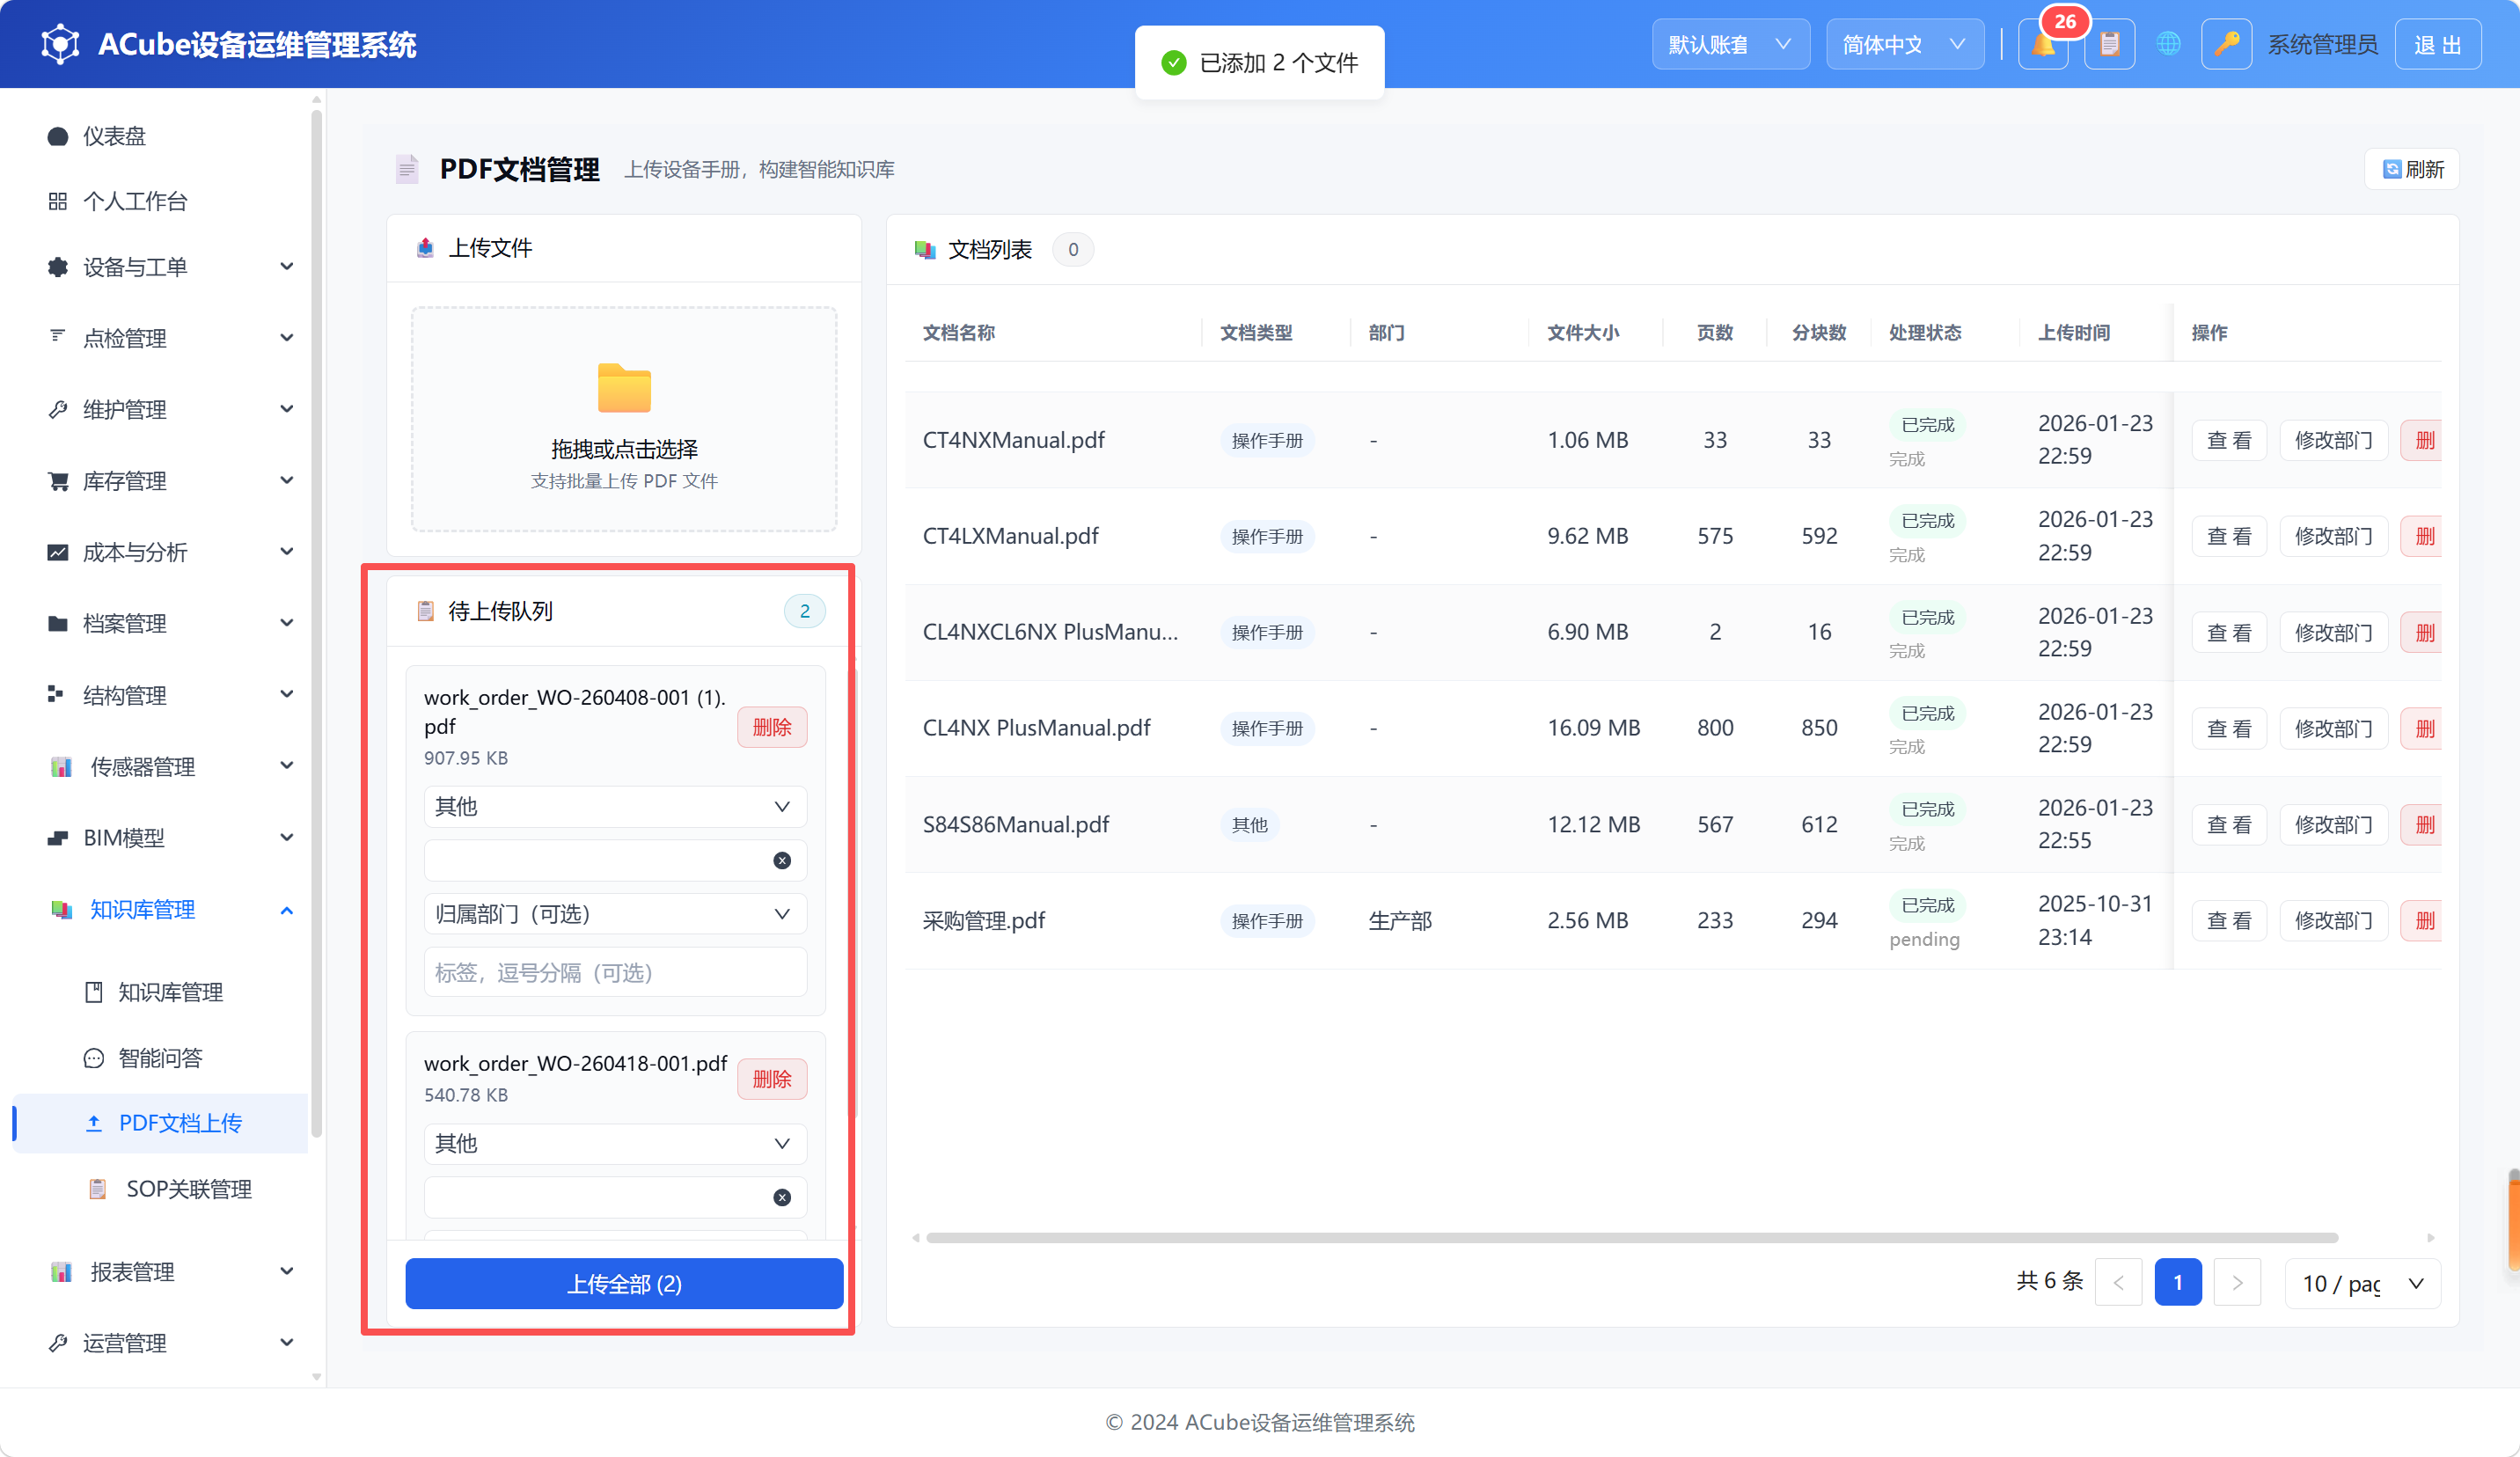Open 简体中文 language dropdown
This screenshot has width=2520, height=1457.
coord(1904,44)
